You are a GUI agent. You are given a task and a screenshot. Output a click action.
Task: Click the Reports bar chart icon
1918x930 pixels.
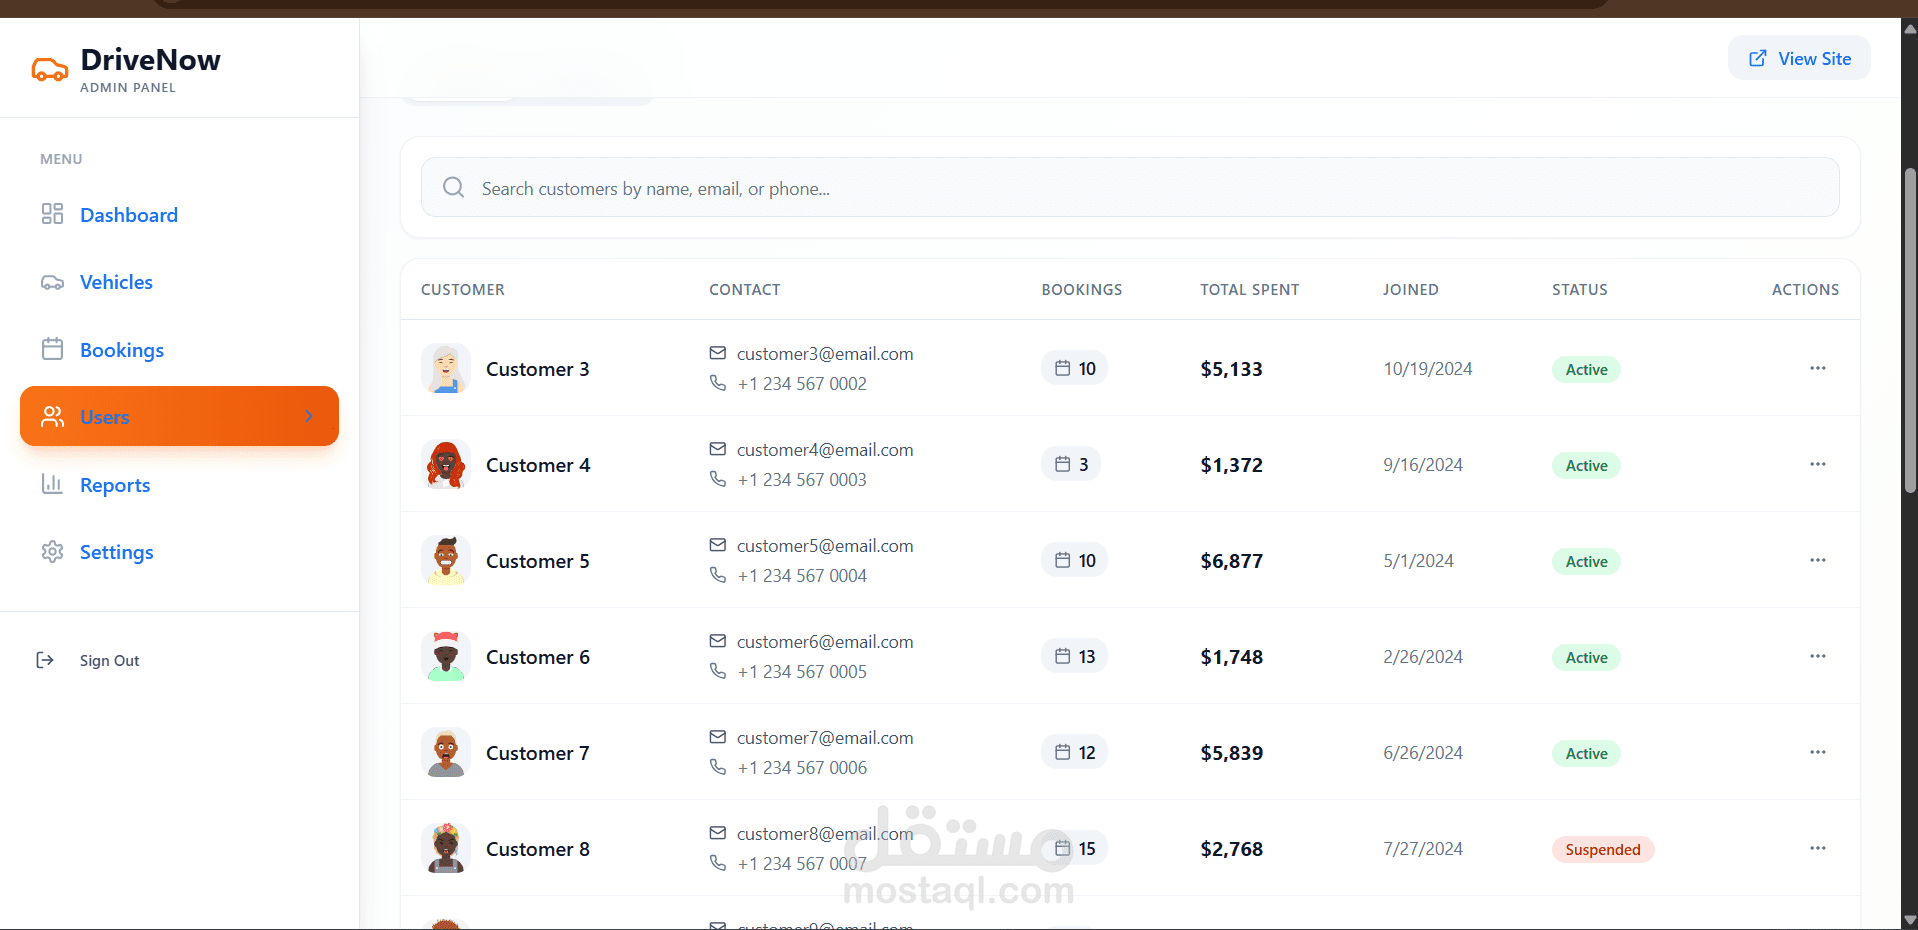(52, 484)
